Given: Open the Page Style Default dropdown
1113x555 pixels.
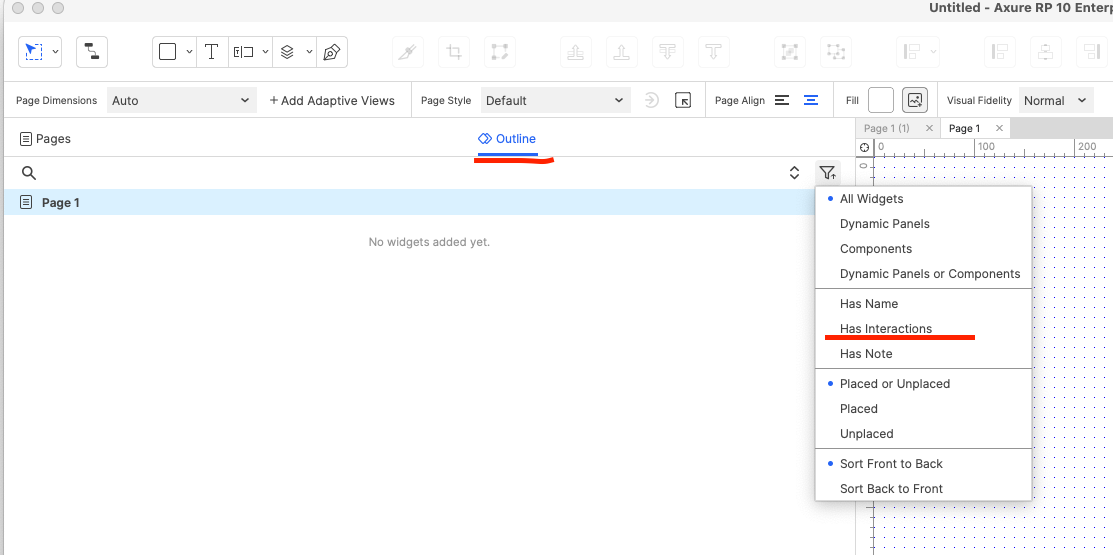Looking at the screenshot, I should pos(554,100).
